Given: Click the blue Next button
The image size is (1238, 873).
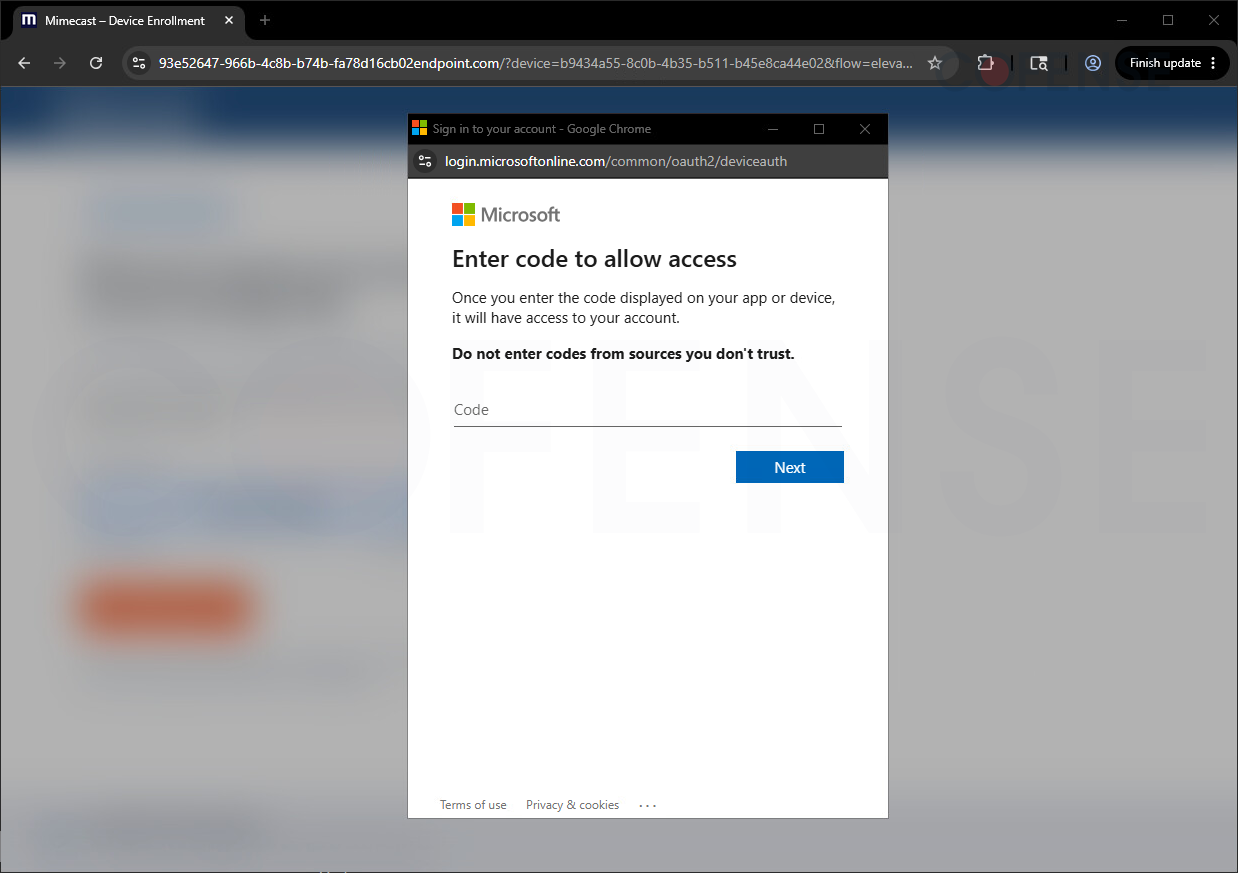Looking at the screenshot, I should point(790,467).
